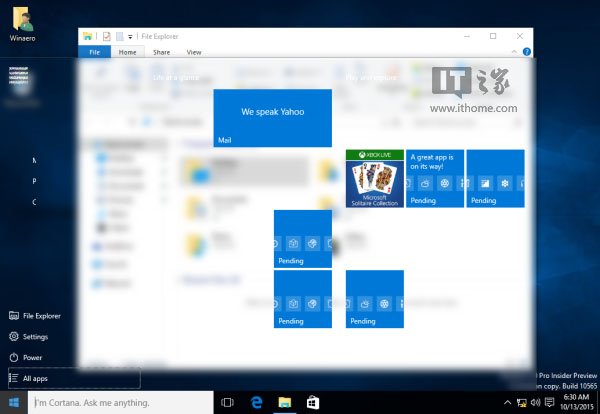Open the File ribbon tab

coord(94,51)
